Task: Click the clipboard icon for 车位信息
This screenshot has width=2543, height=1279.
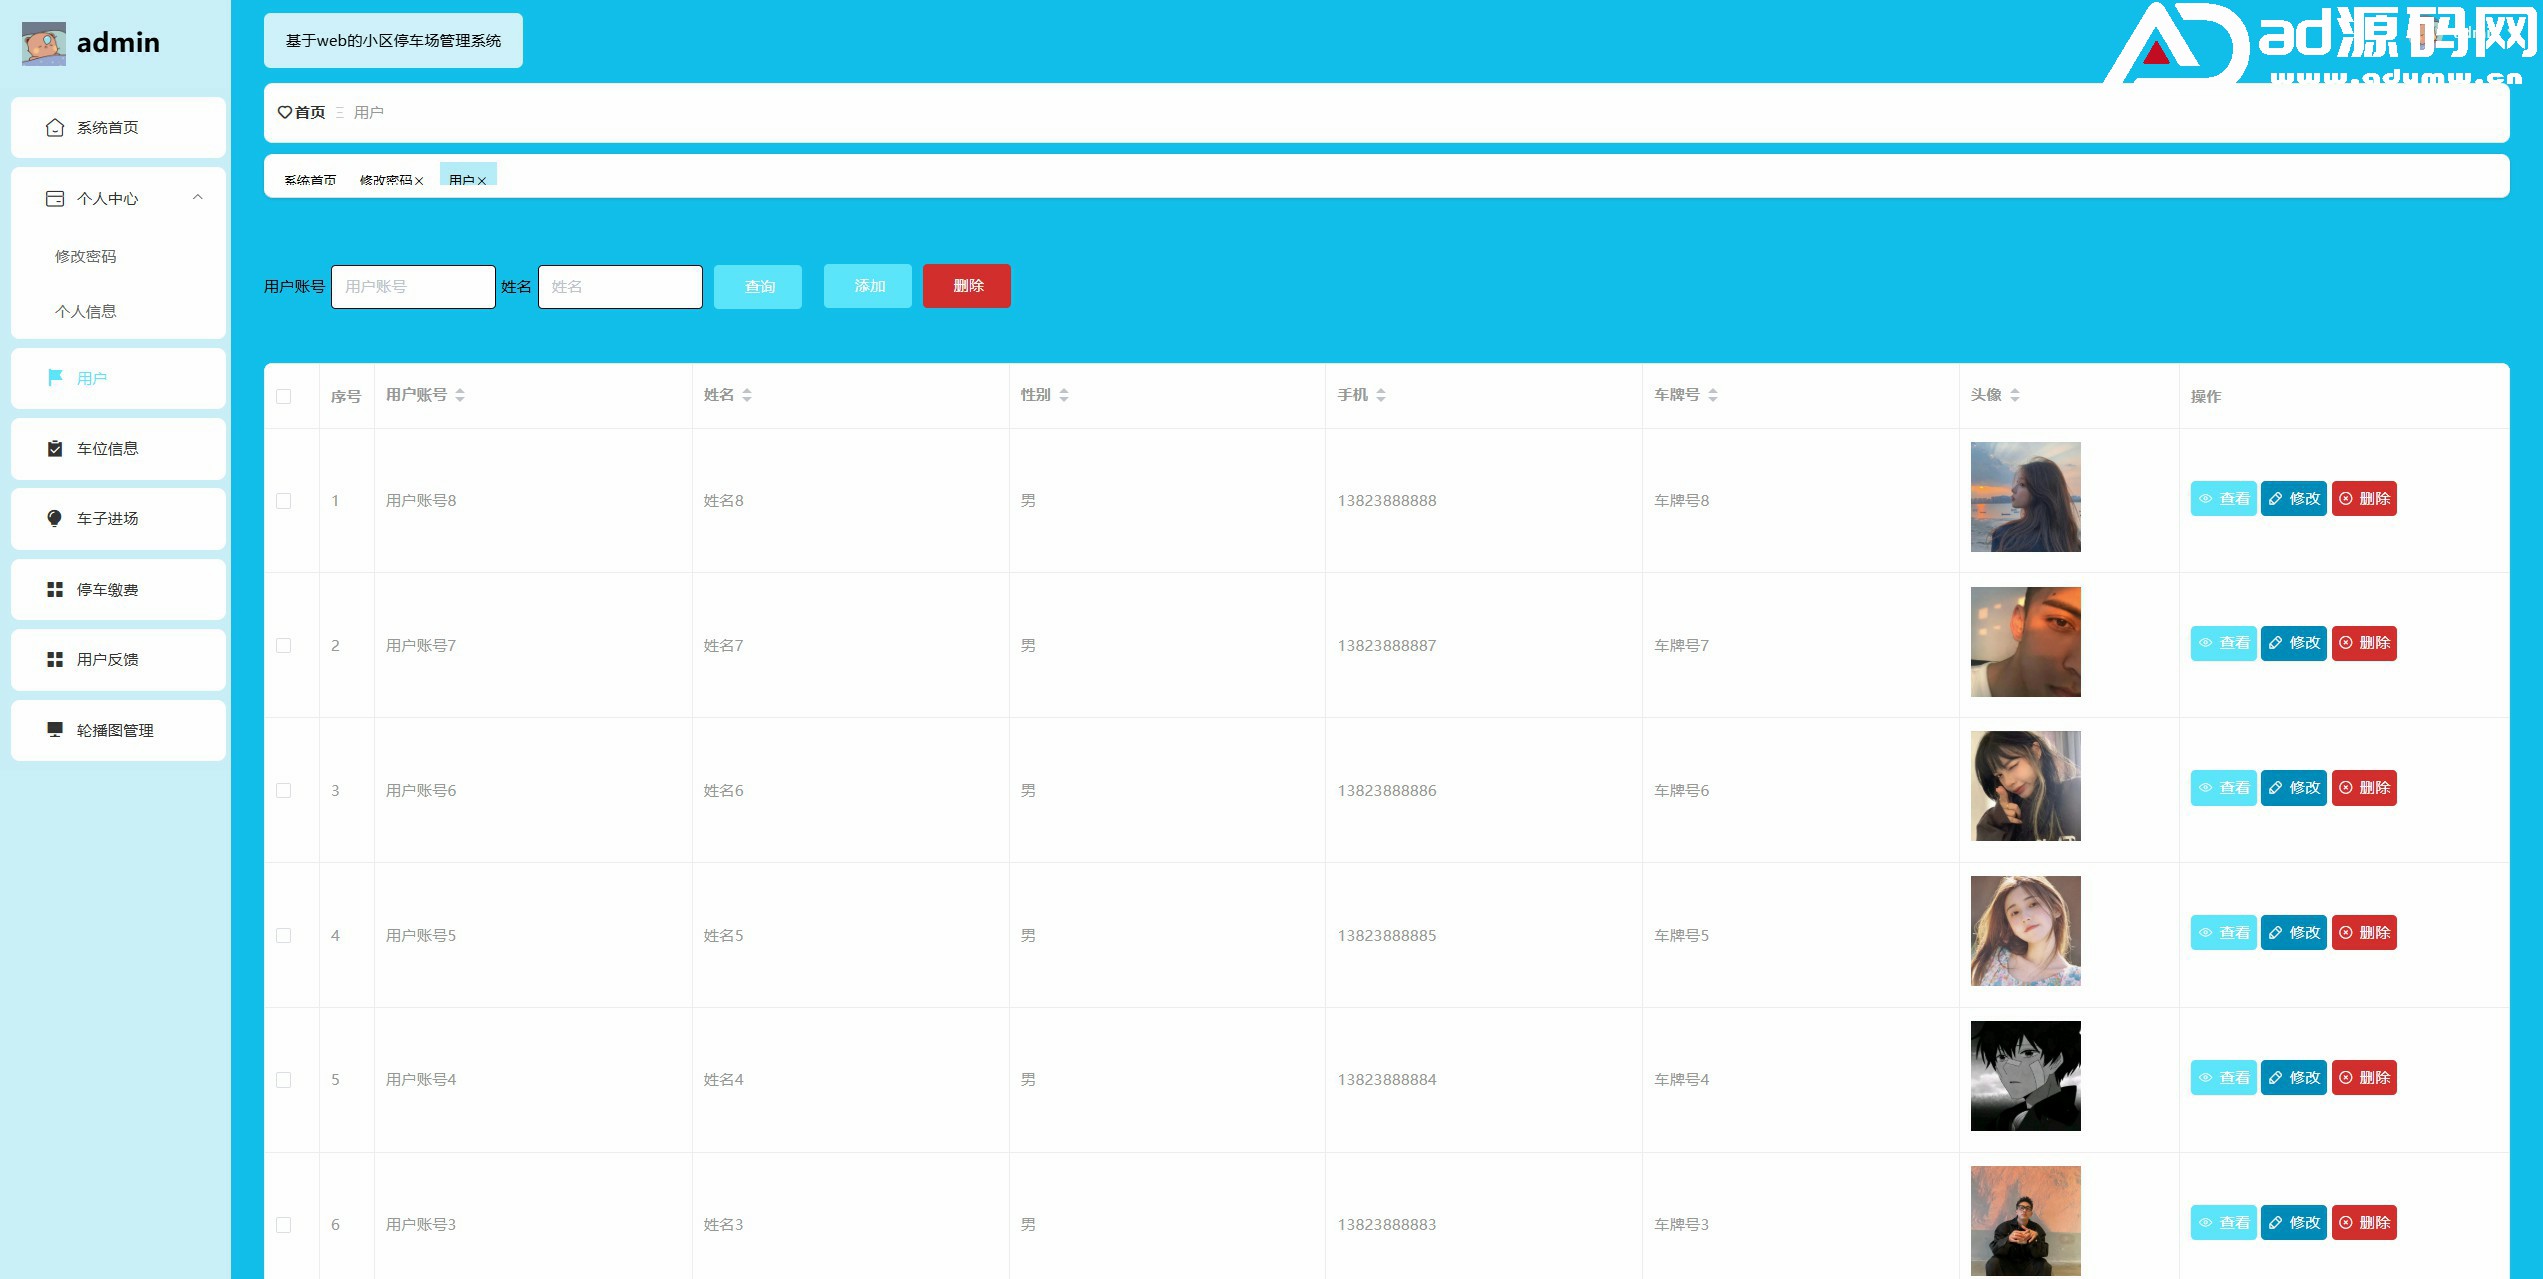Action: click(55, 449)
